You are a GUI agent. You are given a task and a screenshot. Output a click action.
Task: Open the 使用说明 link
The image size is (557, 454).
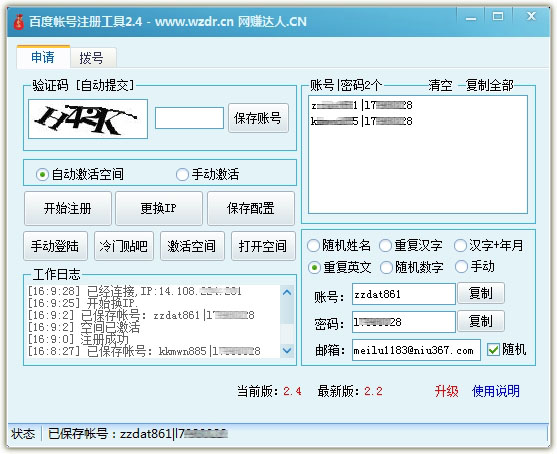(x=496, y=391)
